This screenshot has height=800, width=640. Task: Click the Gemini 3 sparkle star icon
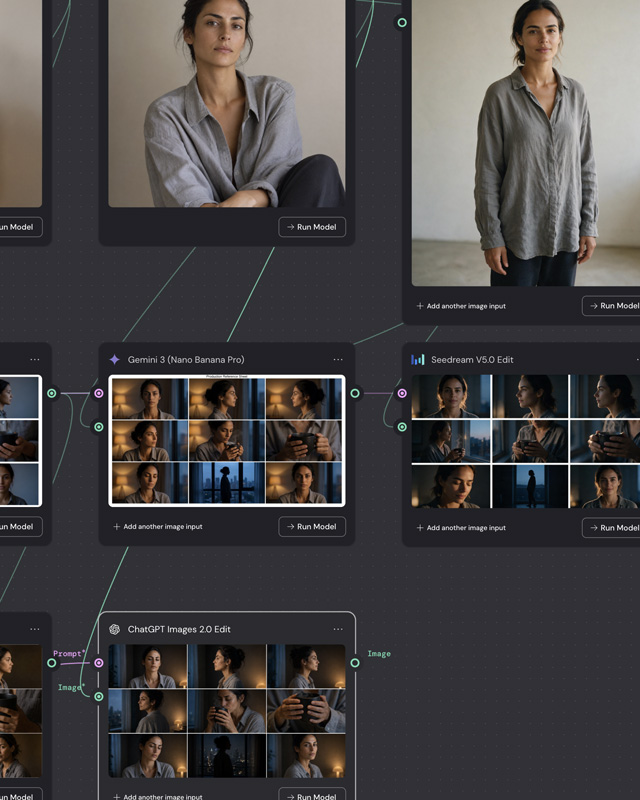coord(114,360)
